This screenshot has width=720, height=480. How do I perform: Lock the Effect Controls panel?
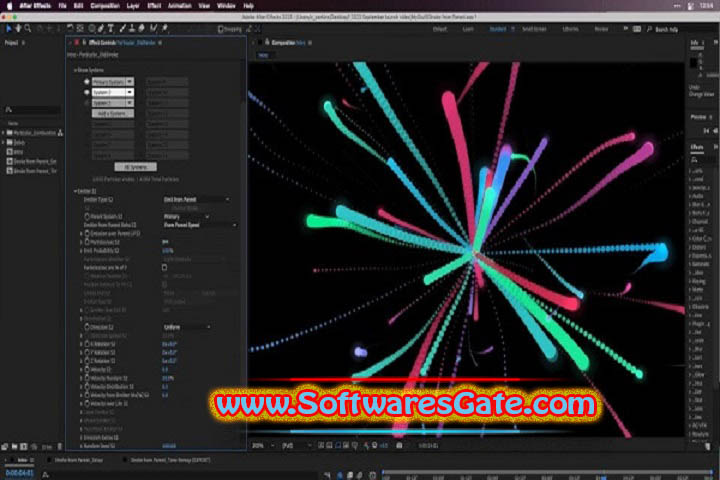(84, 42)
